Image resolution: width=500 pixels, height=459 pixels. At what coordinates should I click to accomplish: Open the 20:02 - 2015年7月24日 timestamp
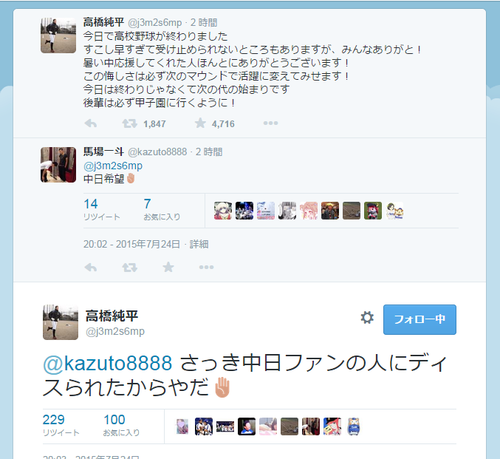(132, 244)
